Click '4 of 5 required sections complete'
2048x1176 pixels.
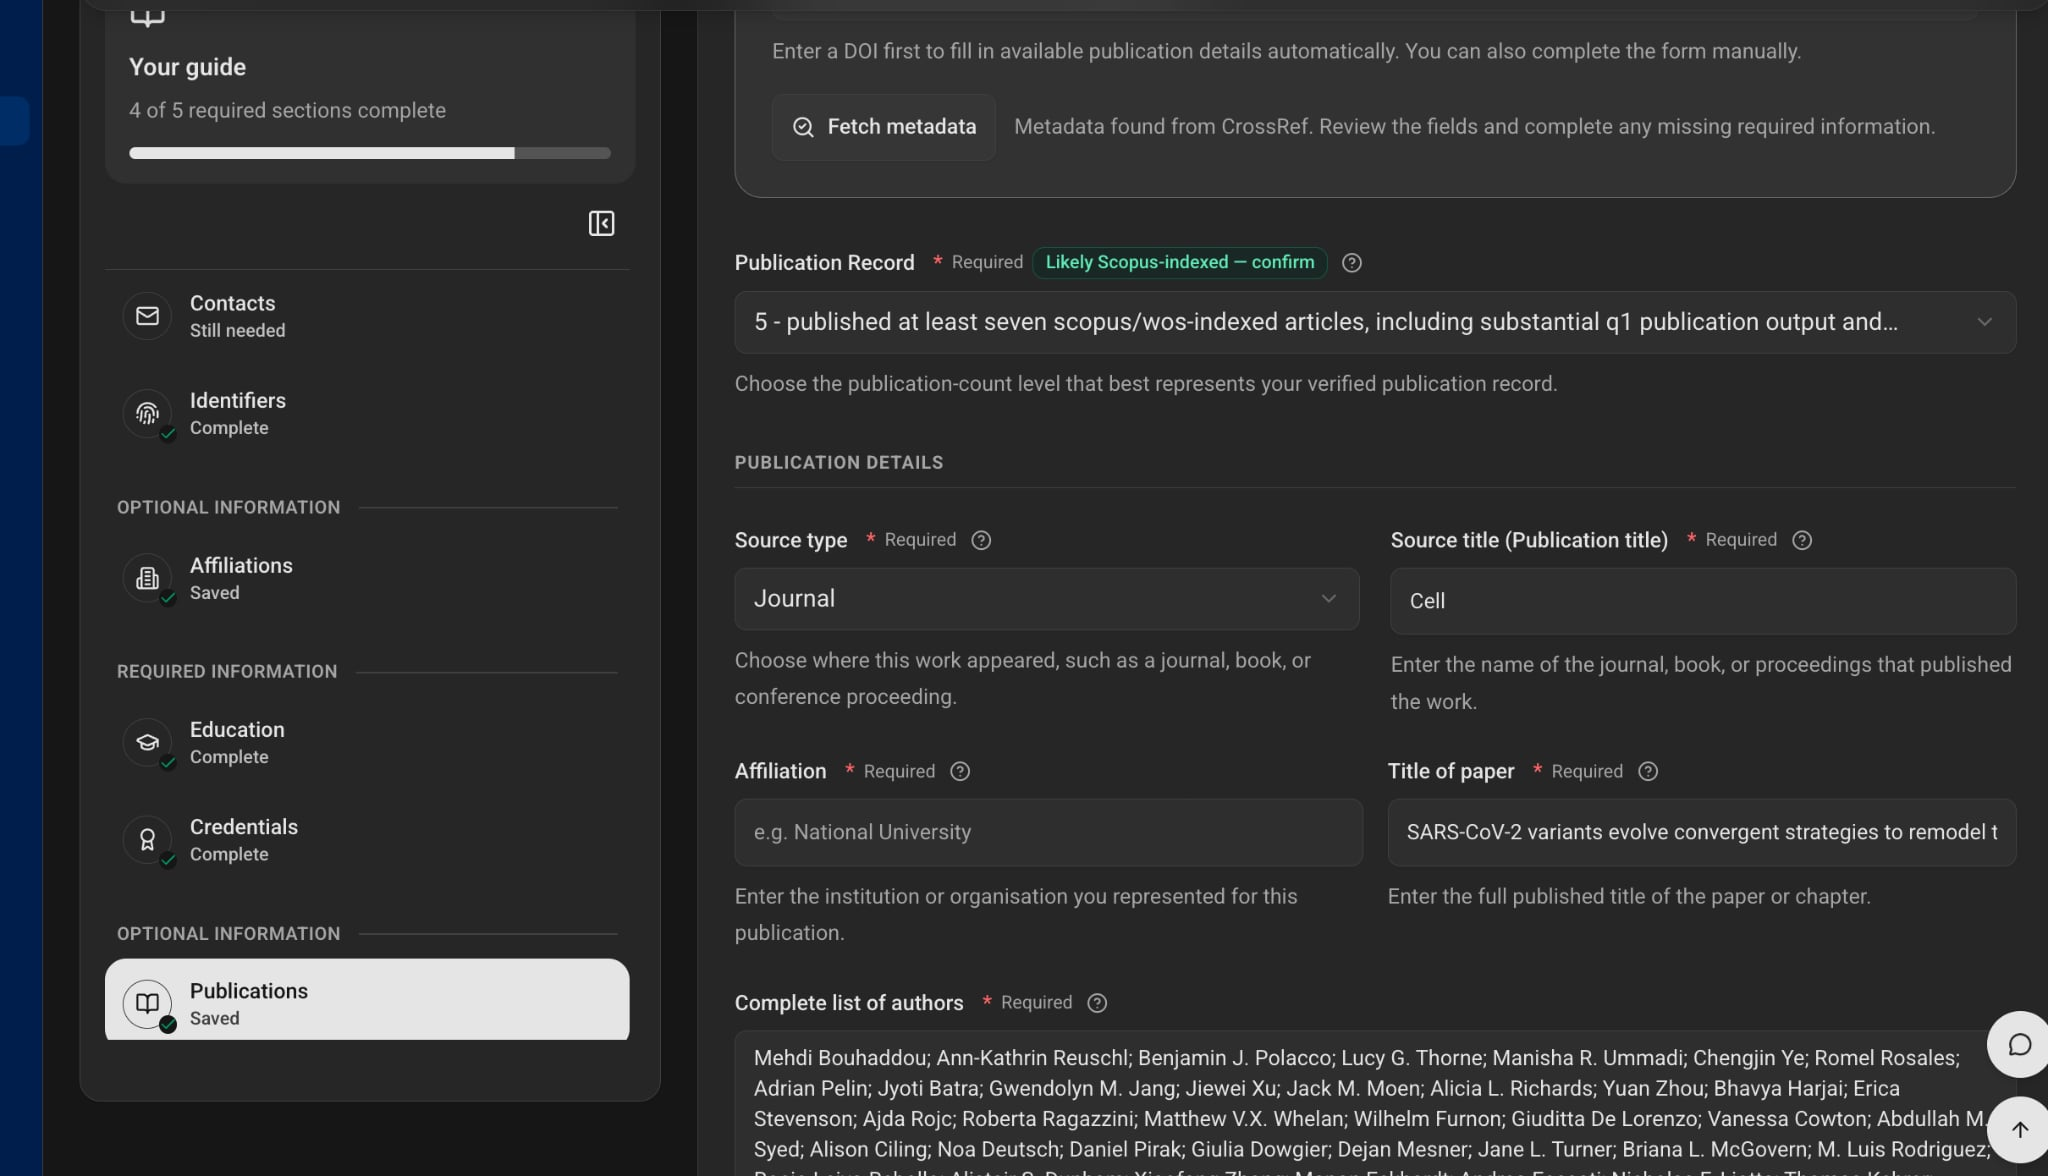pos(287,110)
